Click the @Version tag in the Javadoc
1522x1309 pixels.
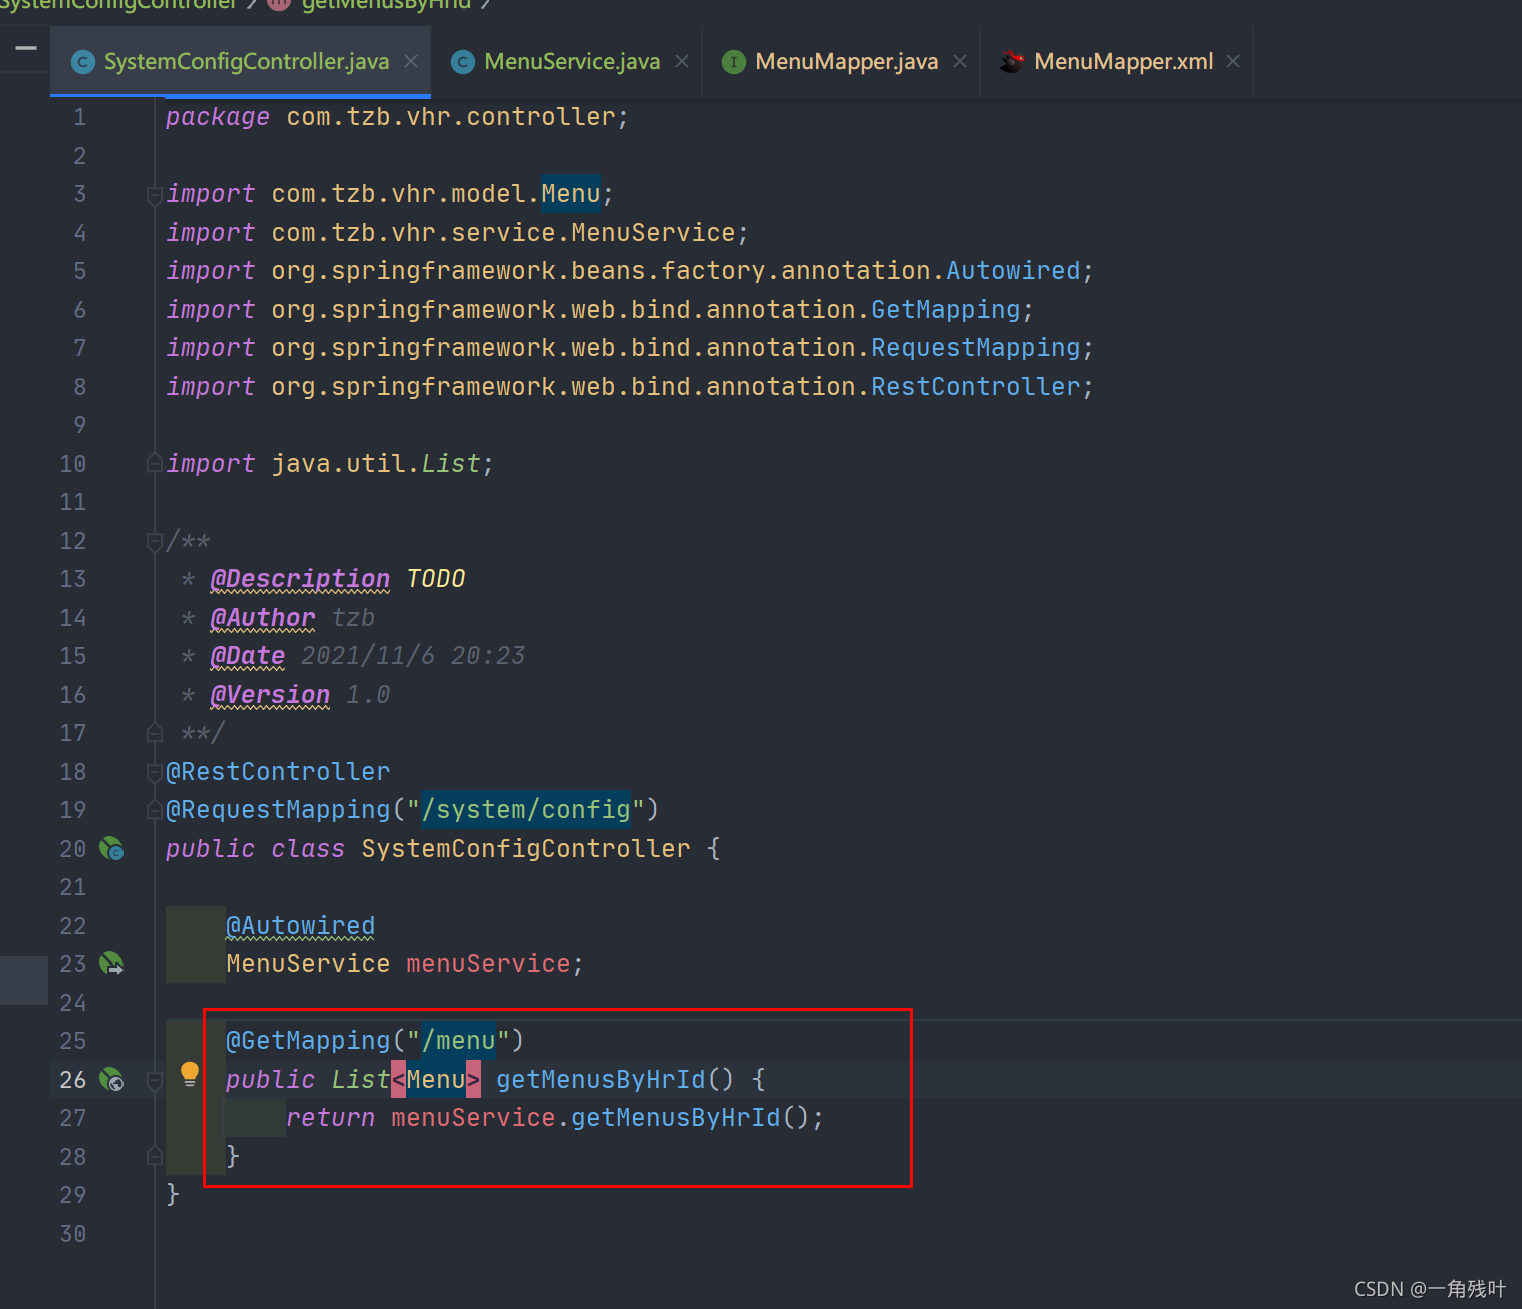(x=270, y=695)
